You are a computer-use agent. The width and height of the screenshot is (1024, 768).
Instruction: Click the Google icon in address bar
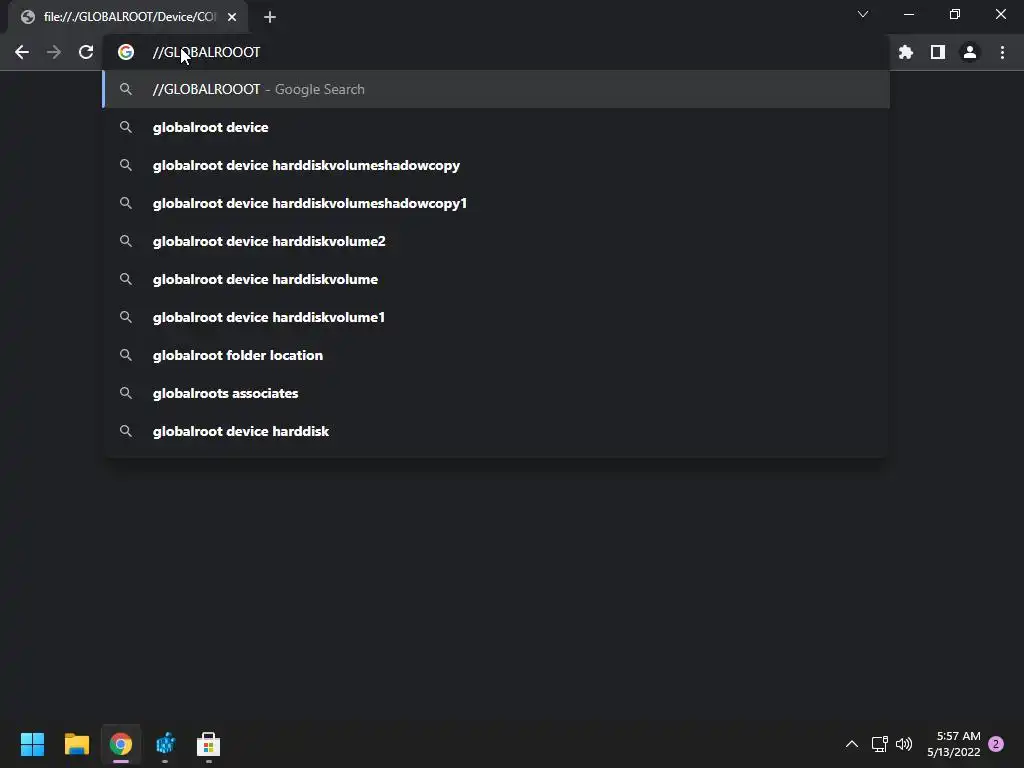coord(126,52)
